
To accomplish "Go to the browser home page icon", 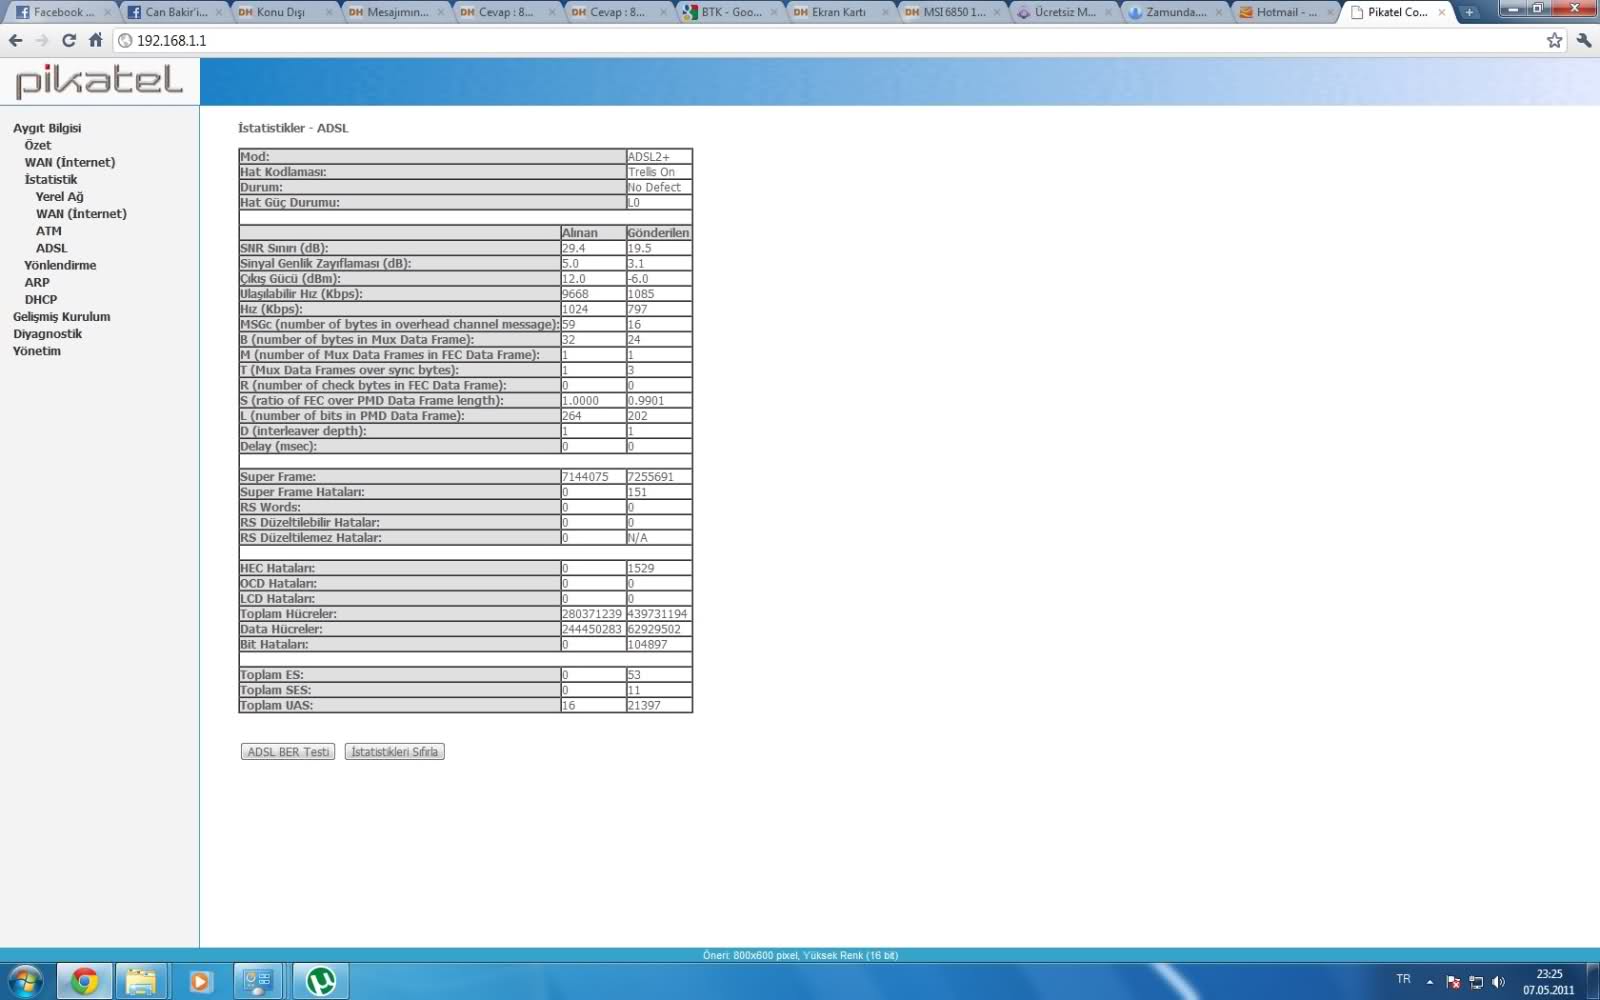I will (x=95, y=41).
